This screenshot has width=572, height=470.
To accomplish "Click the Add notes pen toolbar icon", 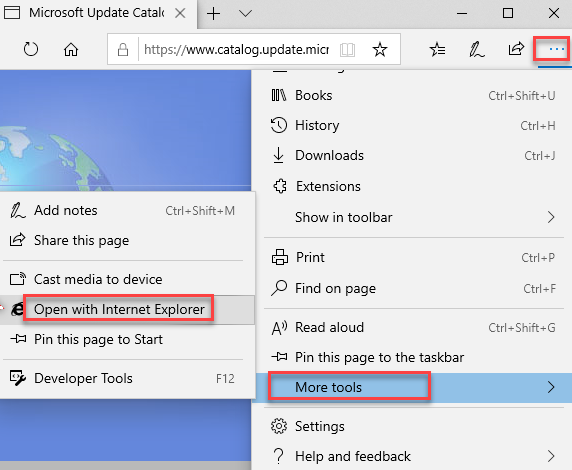I will pos(476,49).
